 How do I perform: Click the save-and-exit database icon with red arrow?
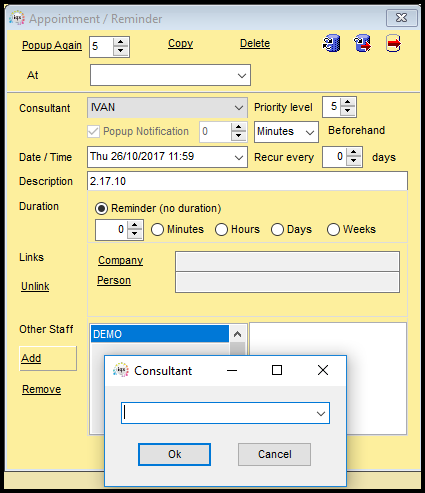pyautogui.click(x=362, y=43)
